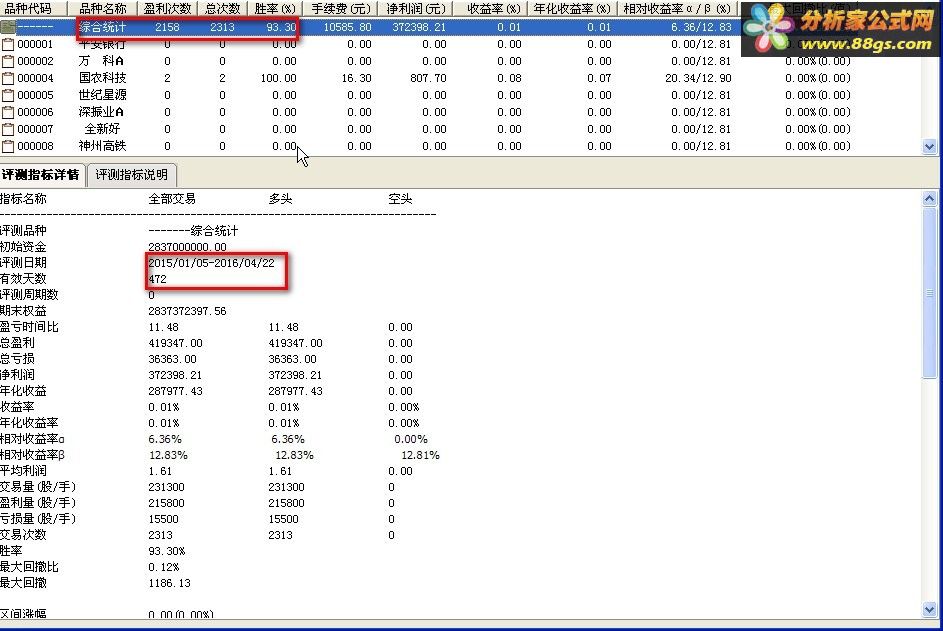Select stock row 世纪星源
This screenshot has width=943, height=631.
(460, 95)
